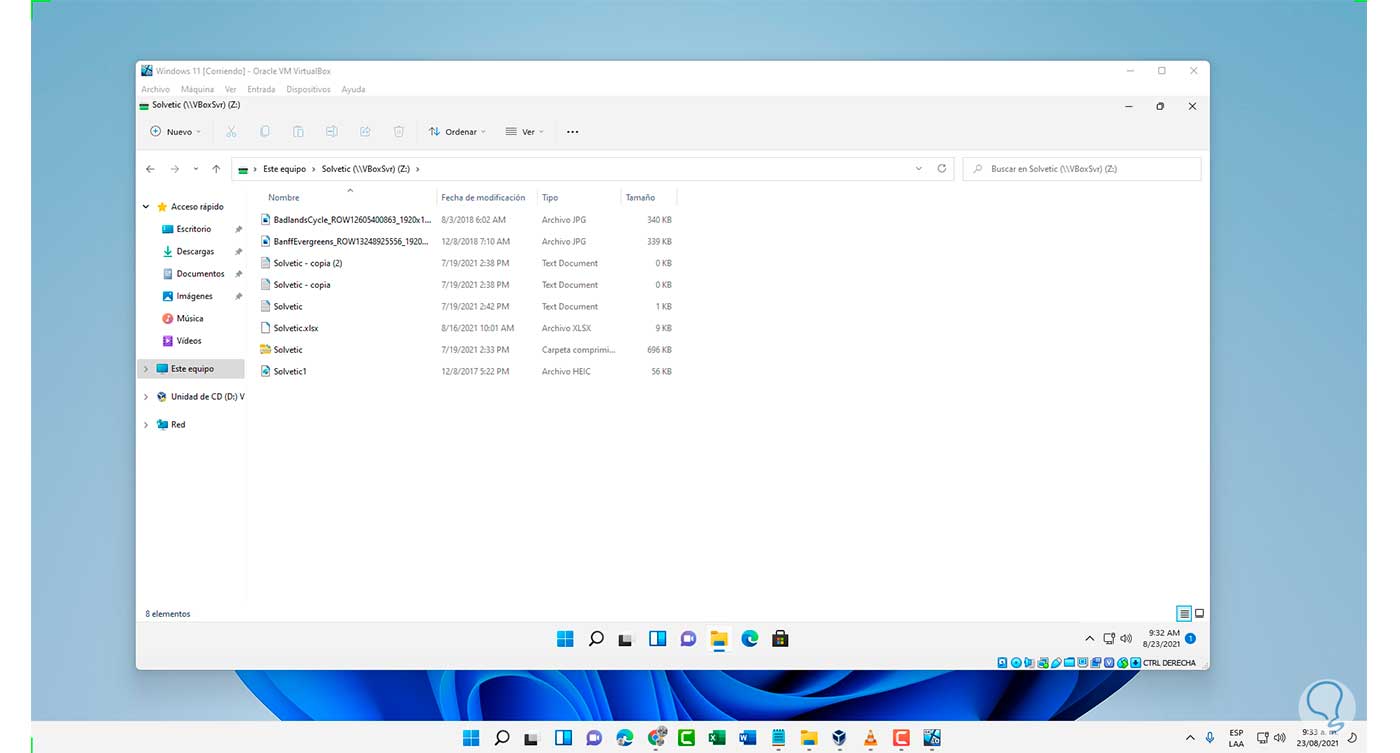Switch to large thumbnails view icon
The height and width of the screenshot is (753, 1400).
(1199, 614)
